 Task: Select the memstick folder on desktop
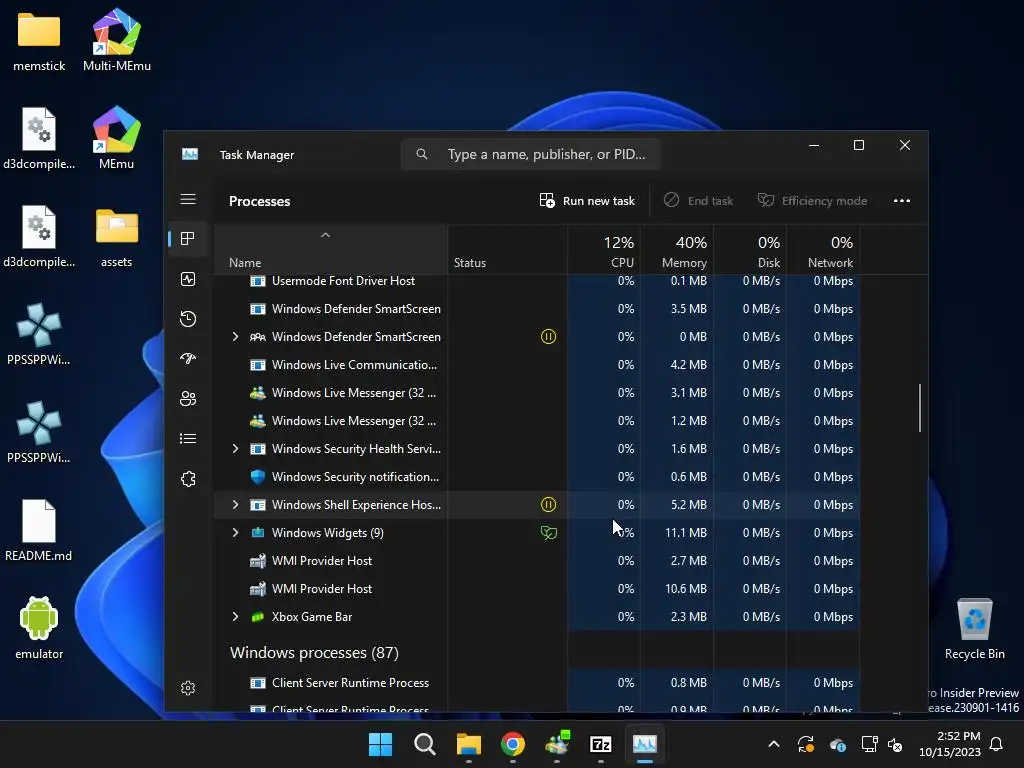[39, 41]
